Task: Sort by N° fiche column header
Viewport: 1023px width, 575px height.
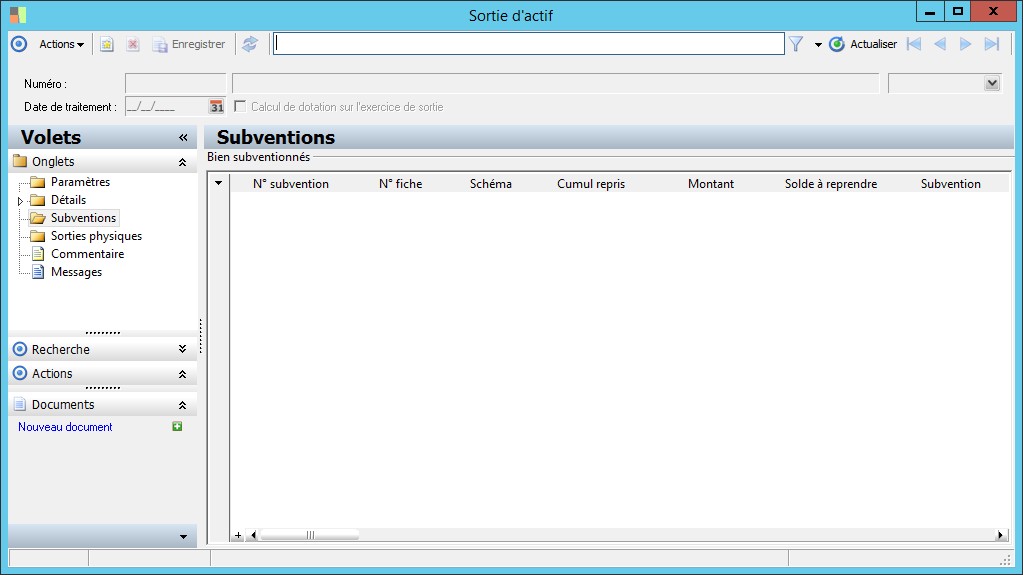Action: (x=401, y=184)
